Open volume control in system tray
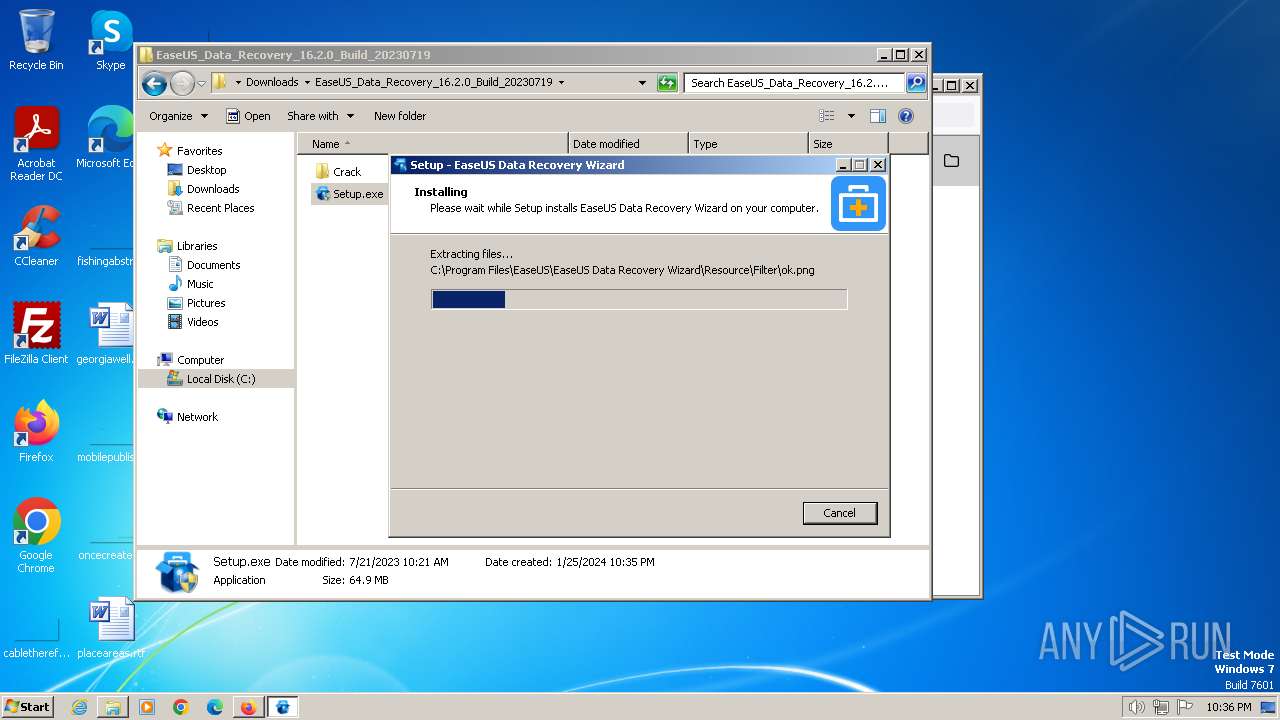 (1137, 707)
